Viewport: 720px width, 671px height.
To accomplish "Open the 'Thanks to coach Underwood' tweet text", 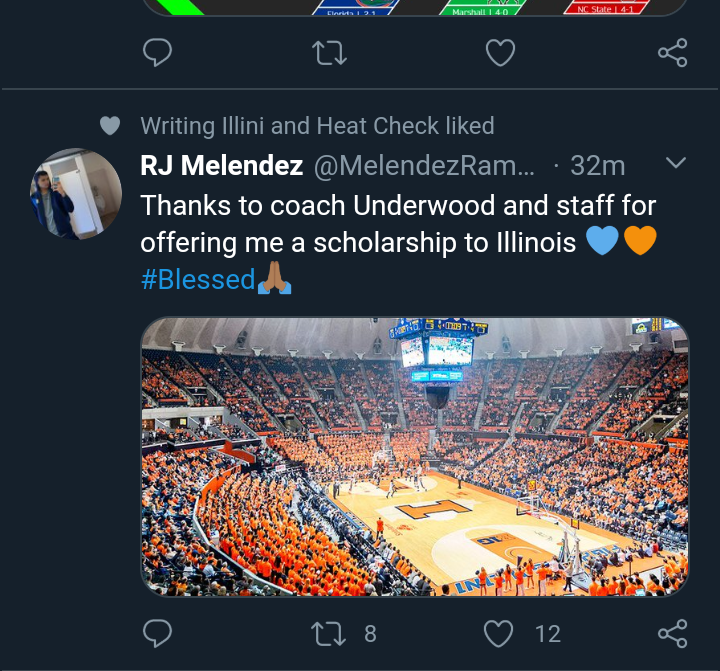I will point(398,224).
